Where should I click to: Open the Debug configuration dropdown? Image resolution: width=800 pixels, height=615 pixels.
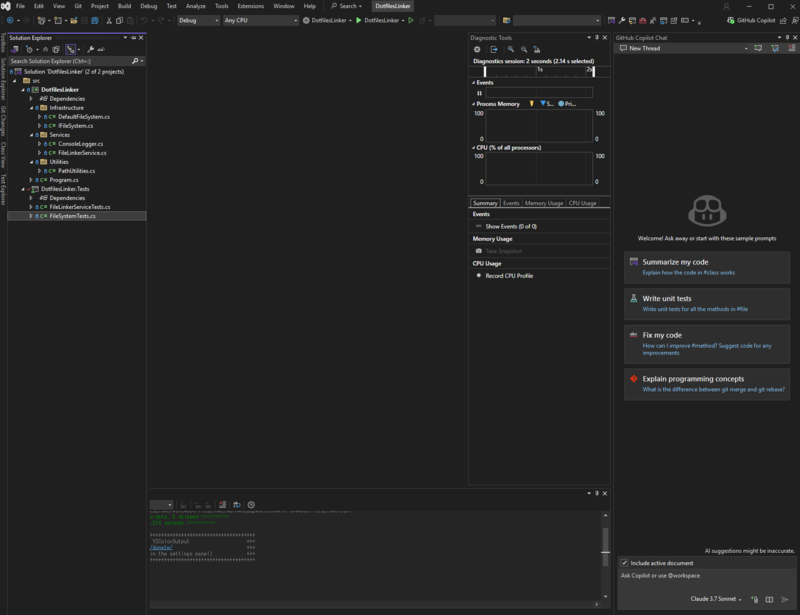(x=198, y=20)
